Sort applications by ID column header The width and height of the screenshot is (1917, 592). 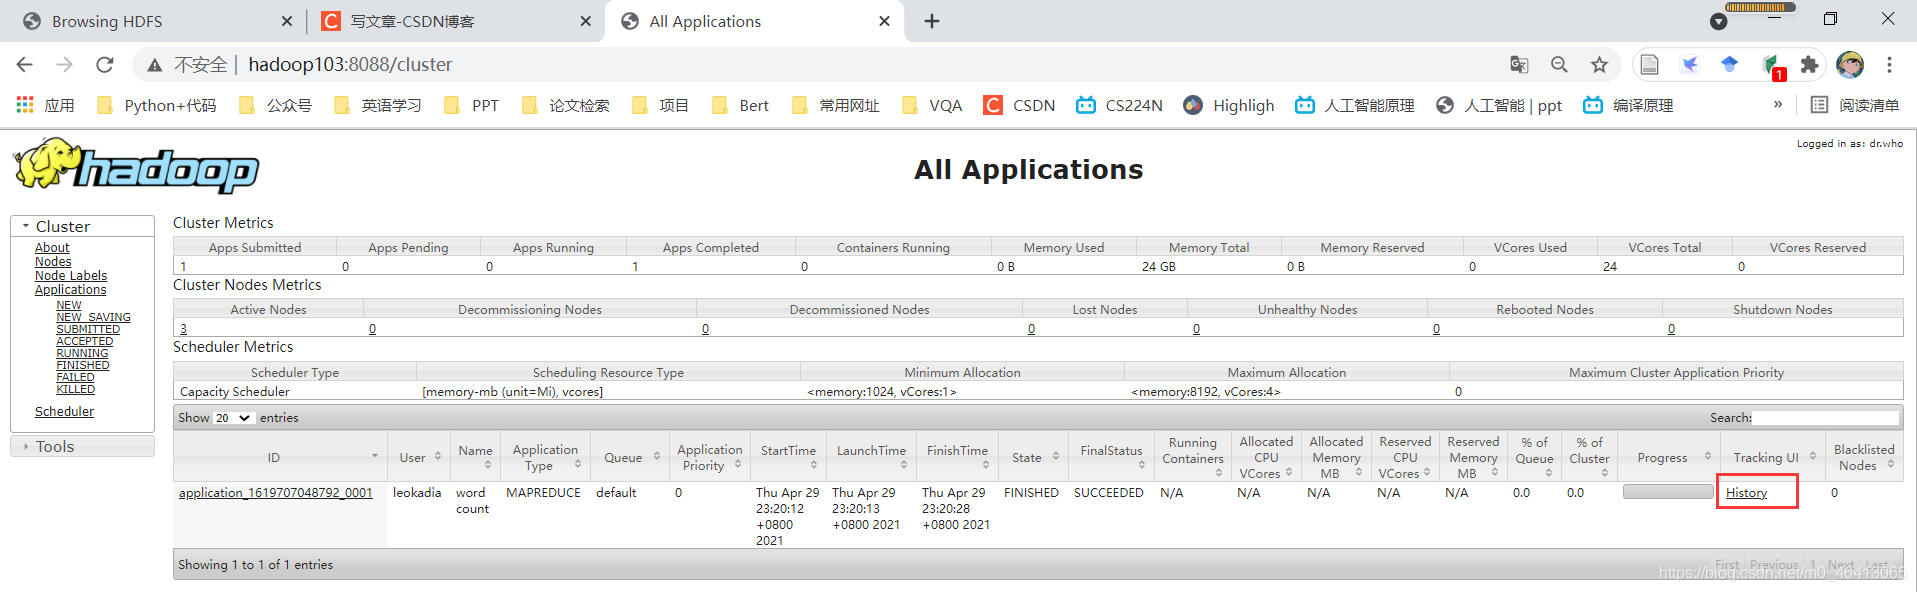pyautogui.click(x=280, y=457)
